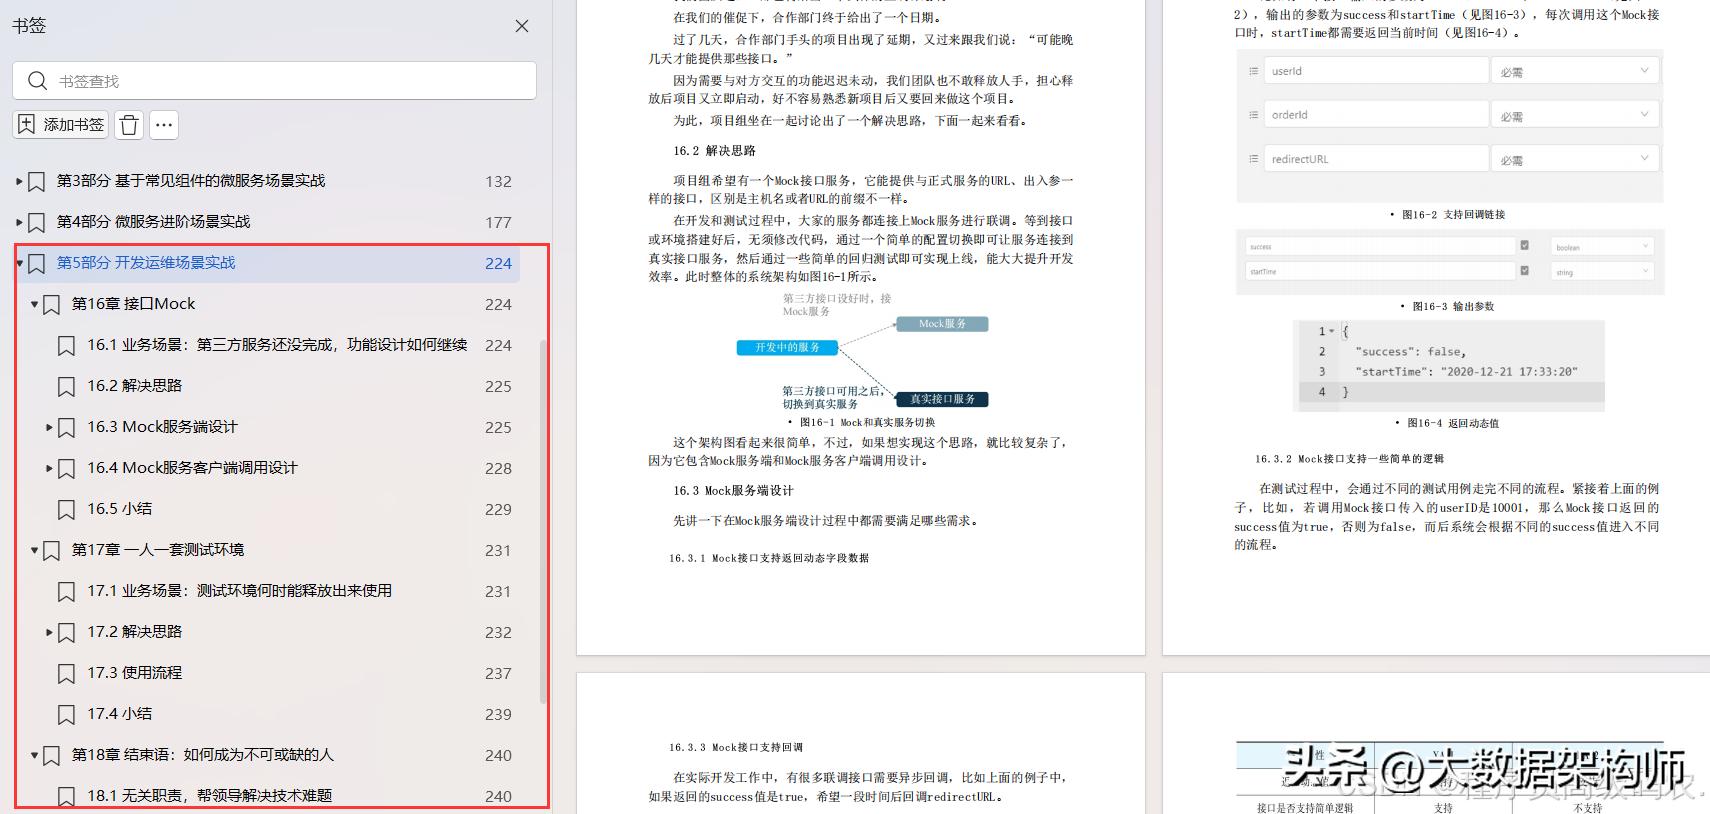Click page number 177 in bookmark list

[498, 223]
